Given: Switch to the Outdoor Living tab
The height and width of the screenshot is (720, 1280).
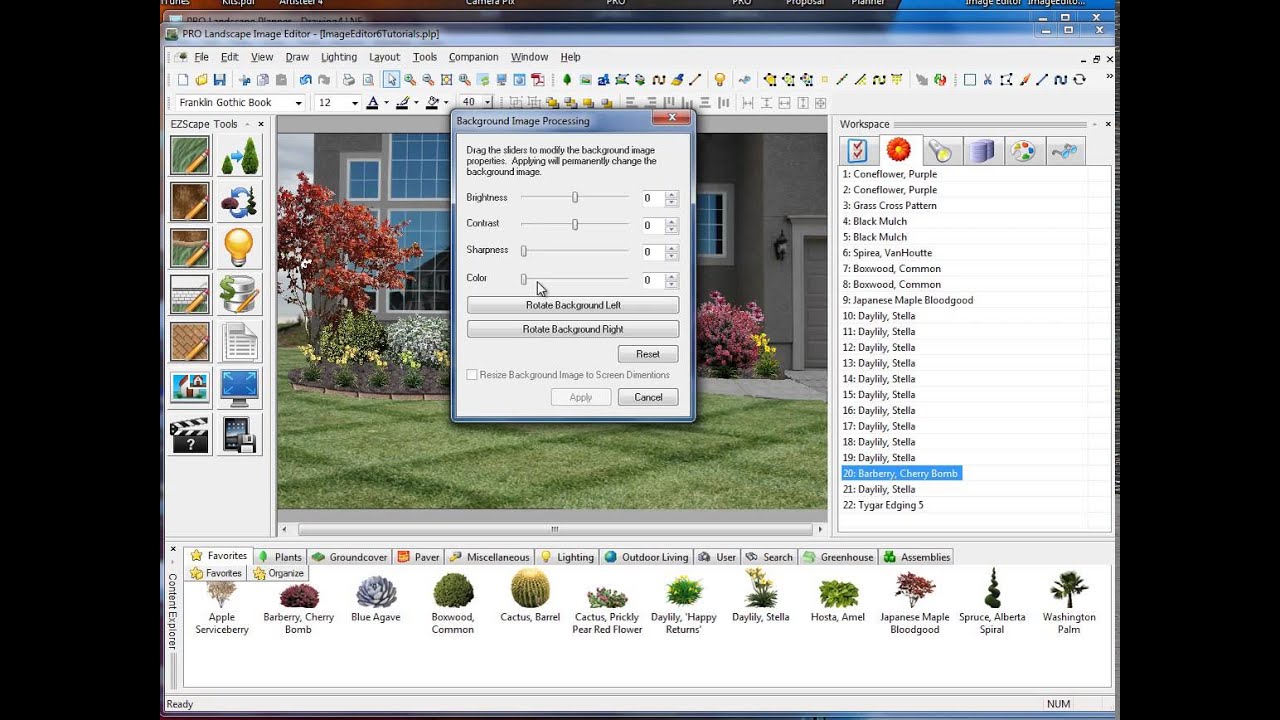Looking at the screenshot, I should (x=646, y=557).
